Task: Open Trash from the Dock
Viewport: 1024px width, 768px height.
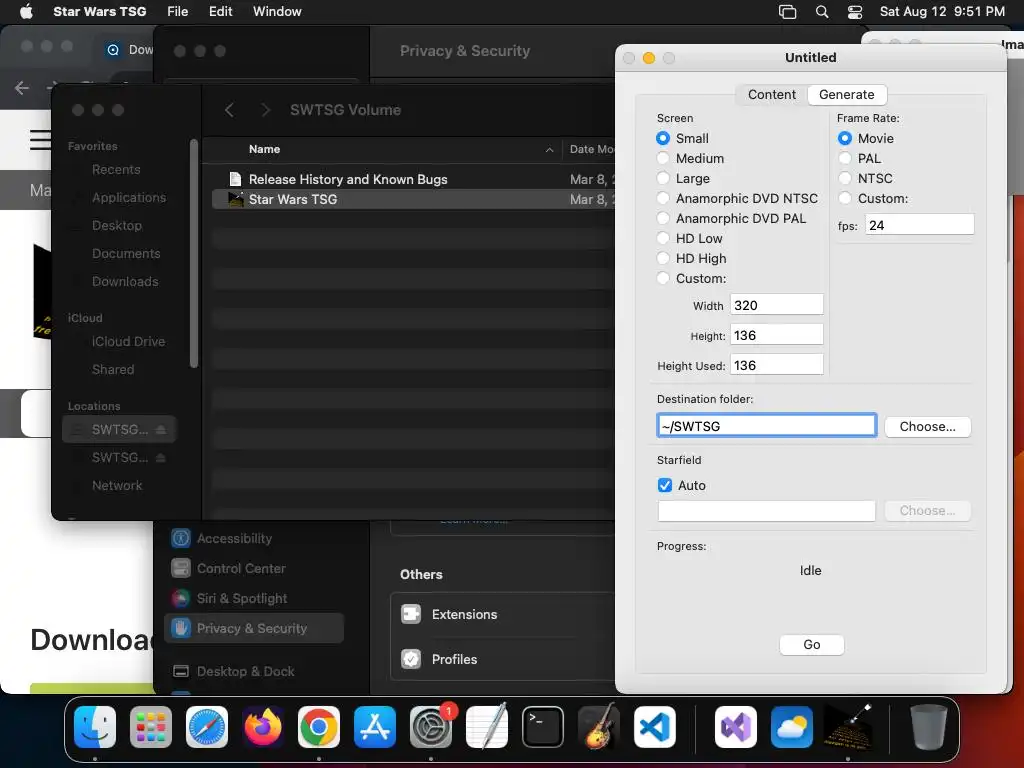Action: pos(929,727)
